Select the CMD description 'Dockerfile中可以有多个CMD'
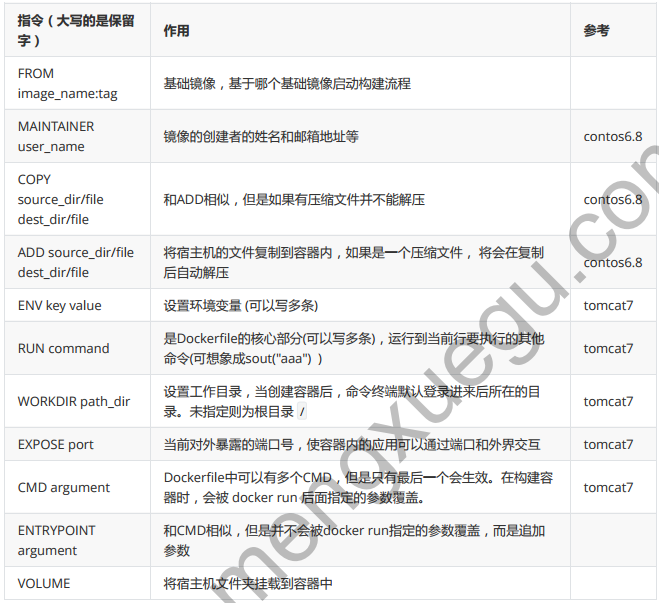Viewport: 659px width, 603px height. [x=248, y=477]
